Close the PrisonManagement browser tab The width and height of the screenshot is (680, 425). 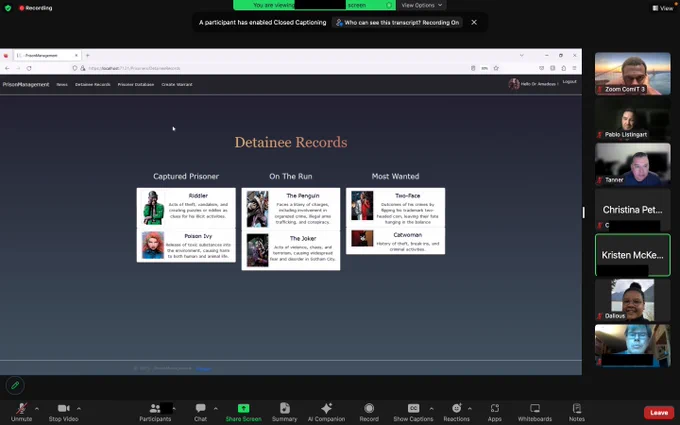point(76,56)
